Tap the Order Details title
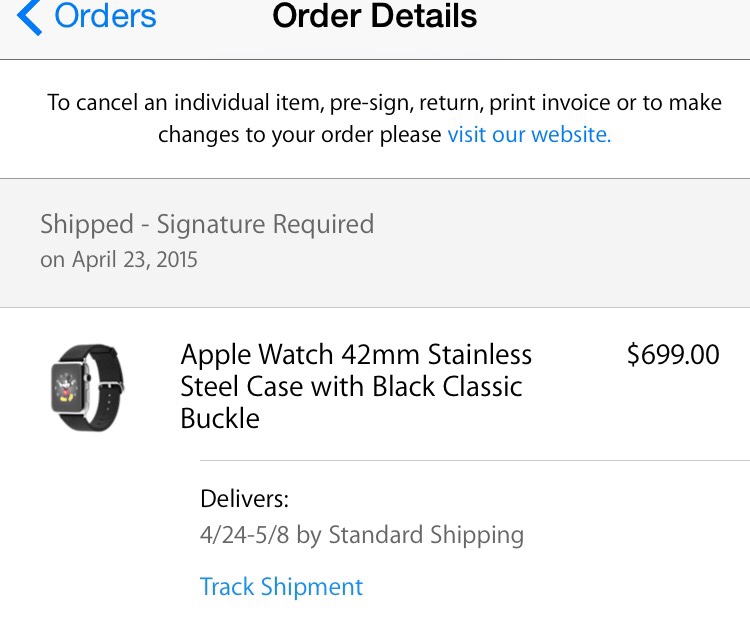Screen dimensions: 750x622 375,17
